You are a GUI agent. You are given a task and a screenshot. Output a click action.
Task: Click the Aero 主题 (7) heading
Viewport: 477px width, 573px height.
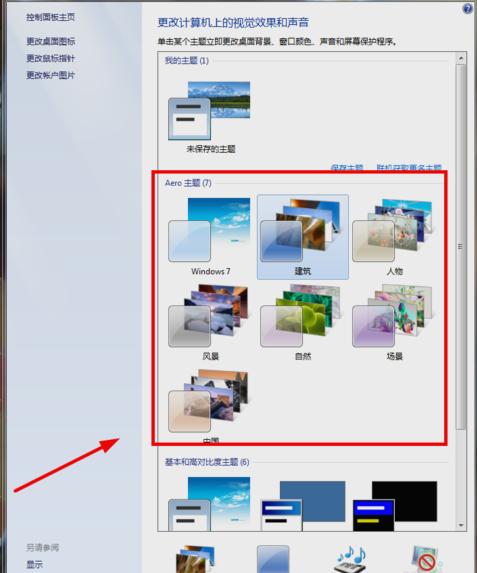click(x=188, y=183)
